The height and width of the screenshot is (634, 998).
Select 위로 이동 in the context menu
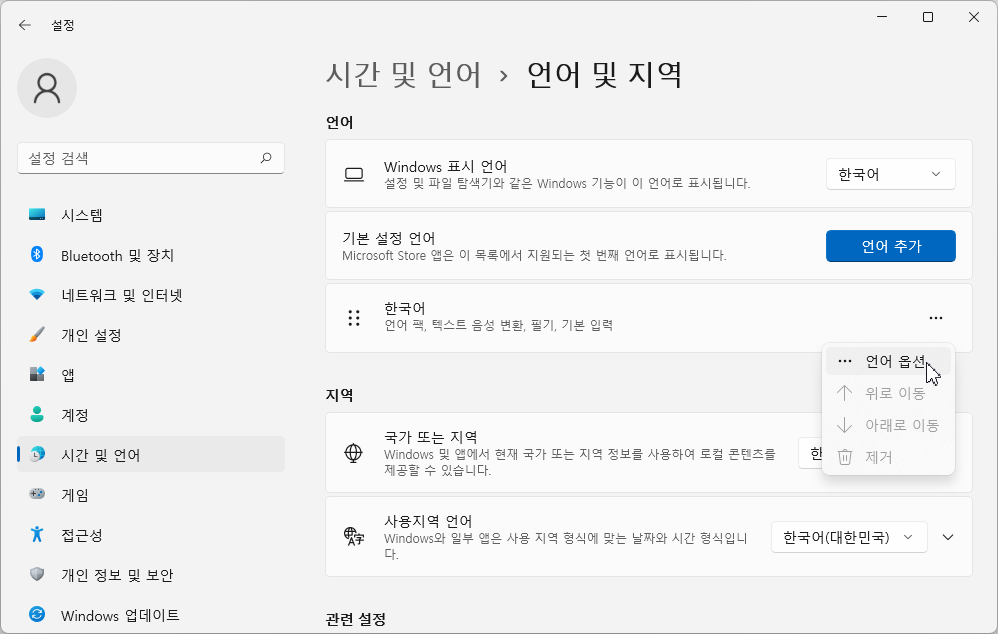pos(888,393)
